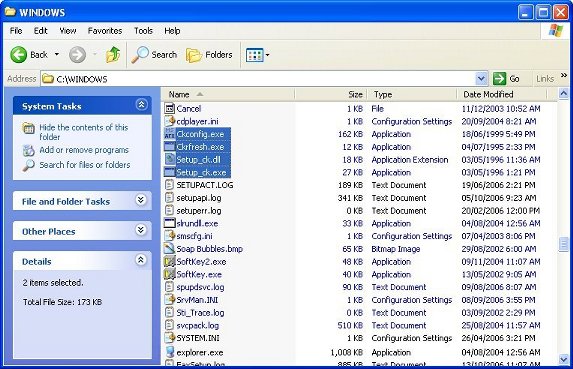The image size is (573, 369).
Task: Click the Application Extension type cell
Action: [410, 160]
